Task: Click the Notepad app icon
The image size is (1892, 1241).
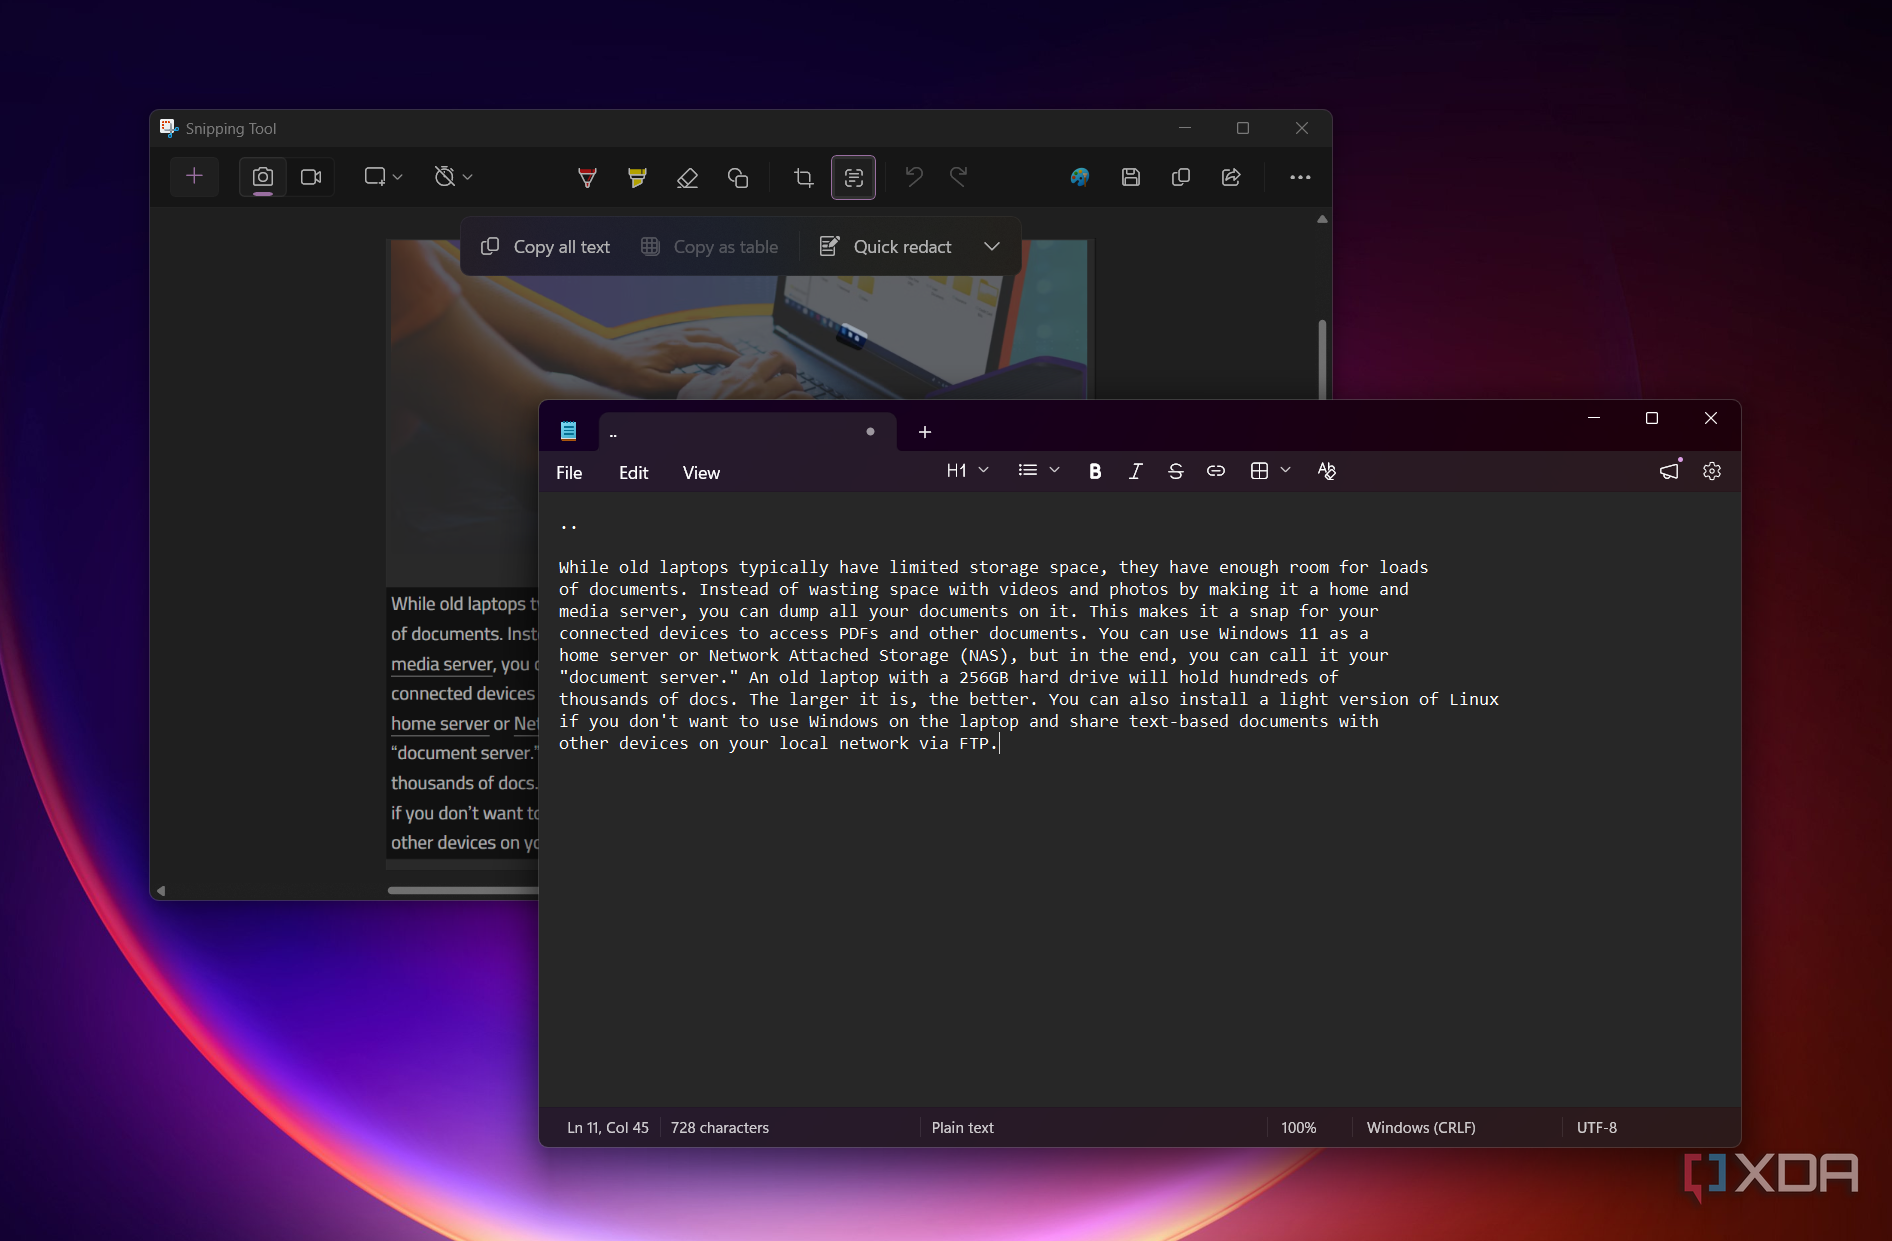Action: tap(568, 431)
